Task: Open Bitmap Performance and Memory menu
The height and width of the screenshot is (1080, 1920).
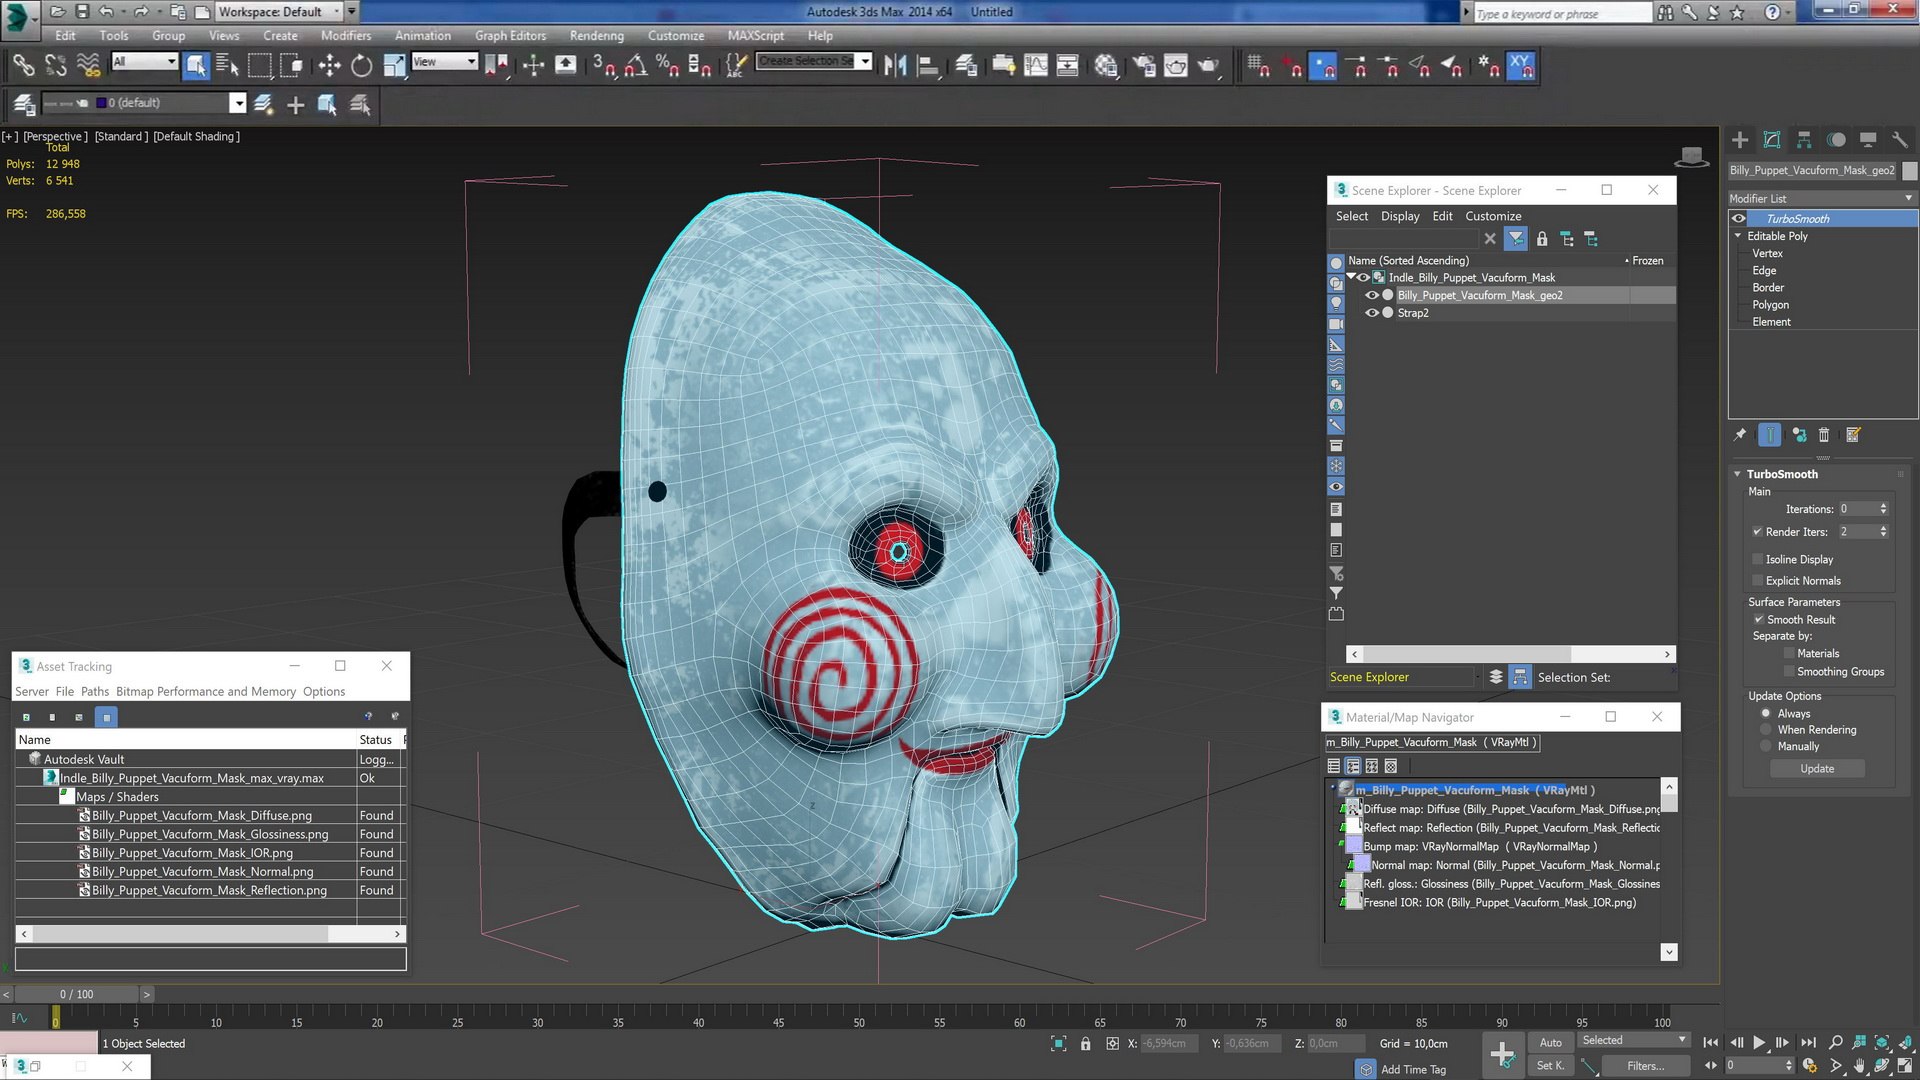Action: (206, 691)
